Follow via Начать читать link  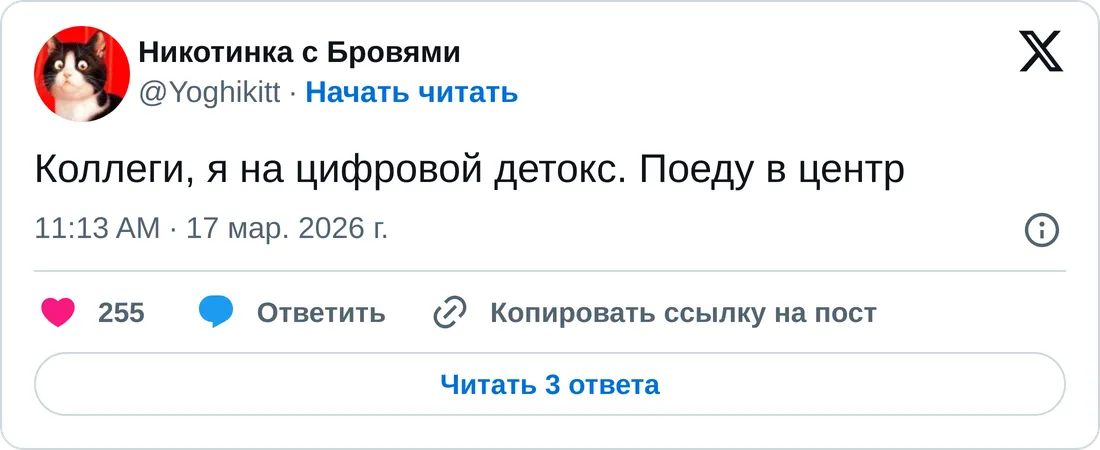[x=411, y=93]
